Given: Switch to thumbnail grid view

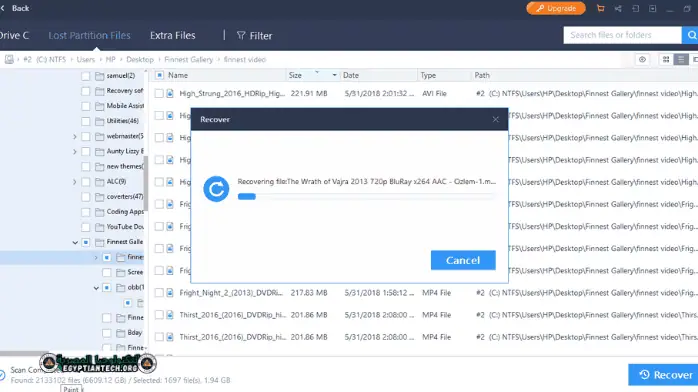Looking at the screenshot, I should pos(666,60).
